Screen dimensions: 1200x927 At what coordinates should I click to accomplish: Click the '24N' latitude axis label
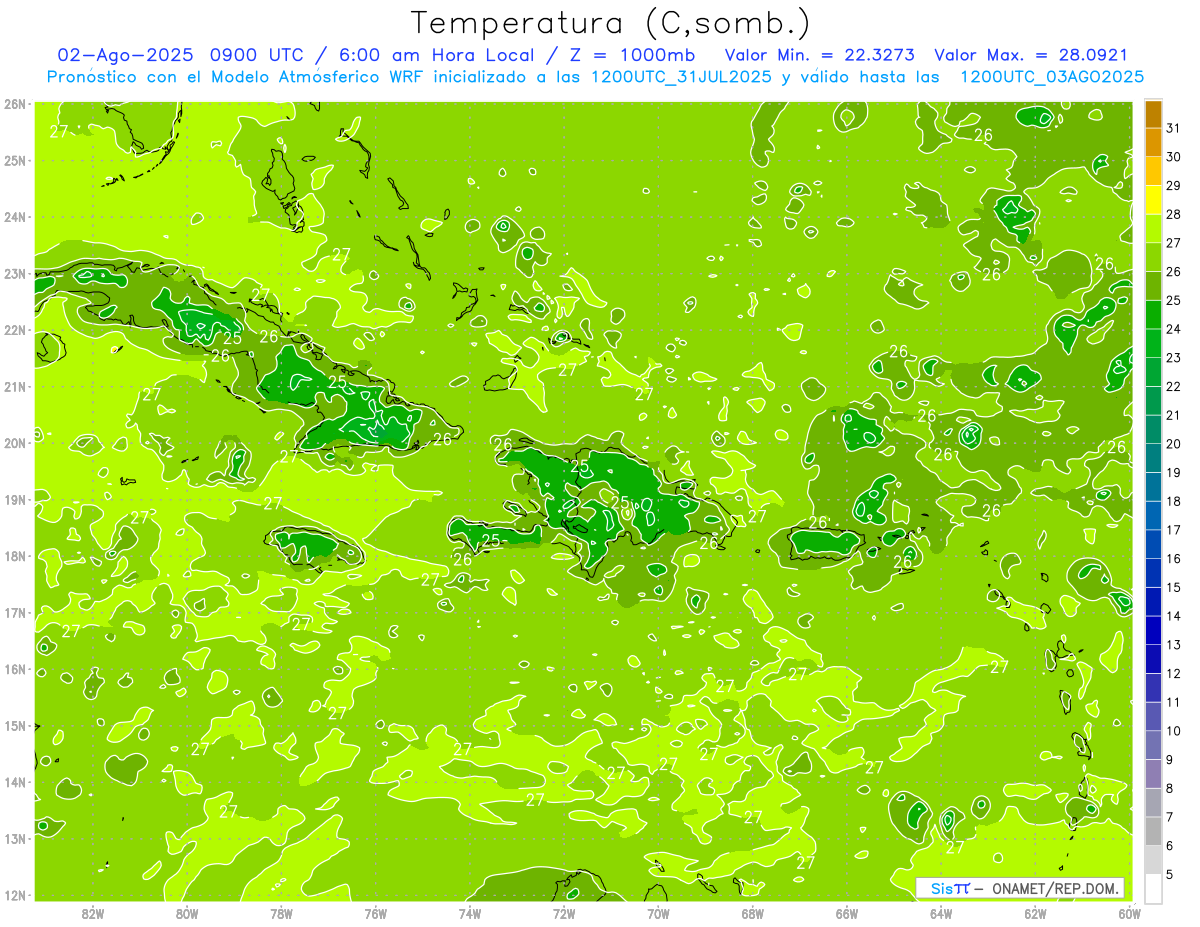(x=15, y=217)
